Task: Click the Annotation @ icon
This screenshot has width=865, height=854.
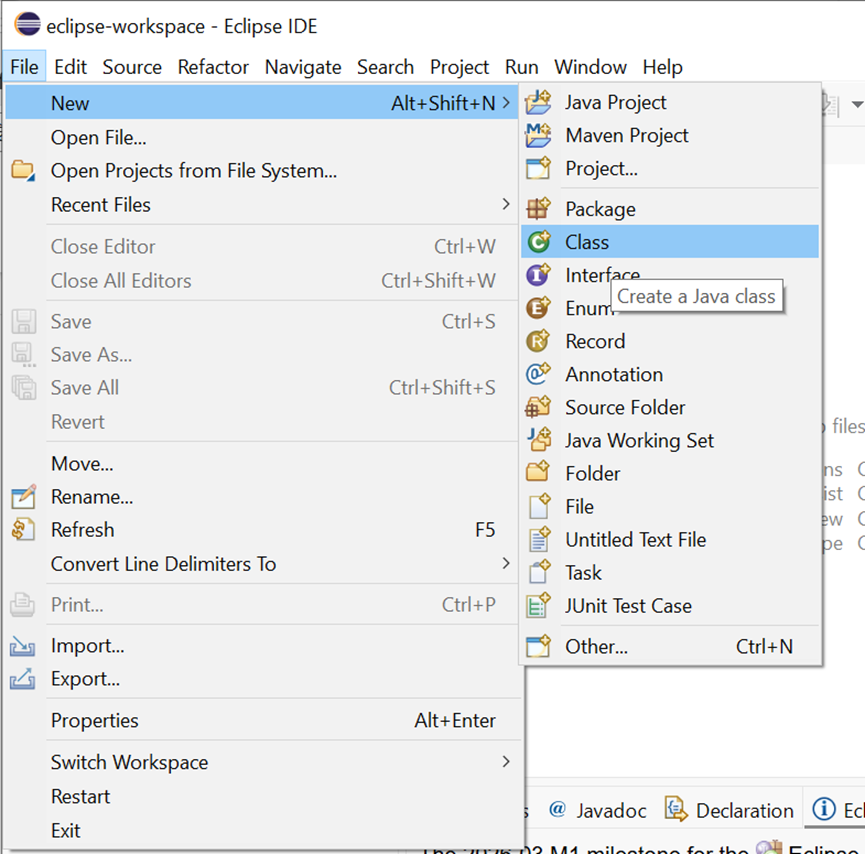Action: [x=538, y=374]
